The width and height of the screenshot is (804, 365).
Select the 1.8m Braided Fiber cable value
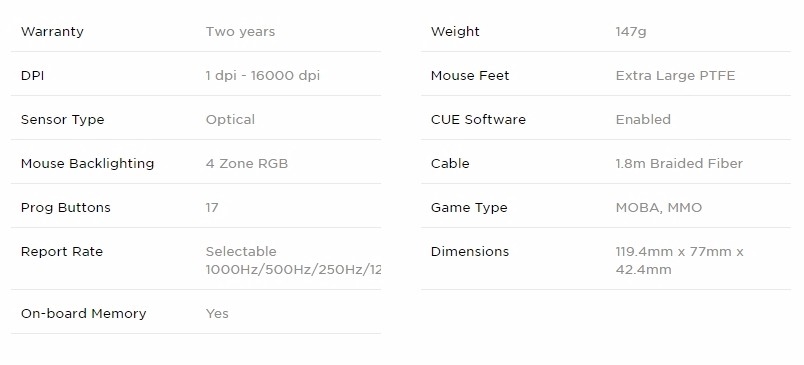pyautogui.click(x=679, y=164)
